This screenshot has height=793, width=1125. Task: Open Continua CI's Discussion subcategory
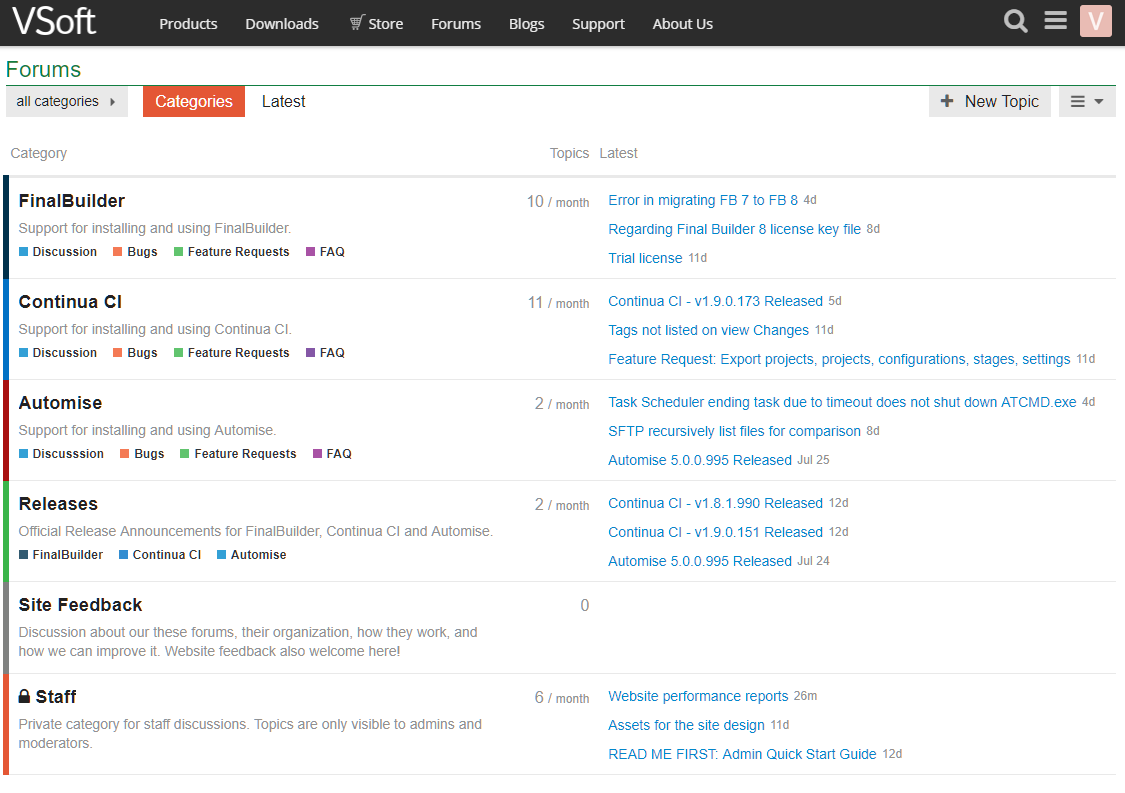(57, 353)
